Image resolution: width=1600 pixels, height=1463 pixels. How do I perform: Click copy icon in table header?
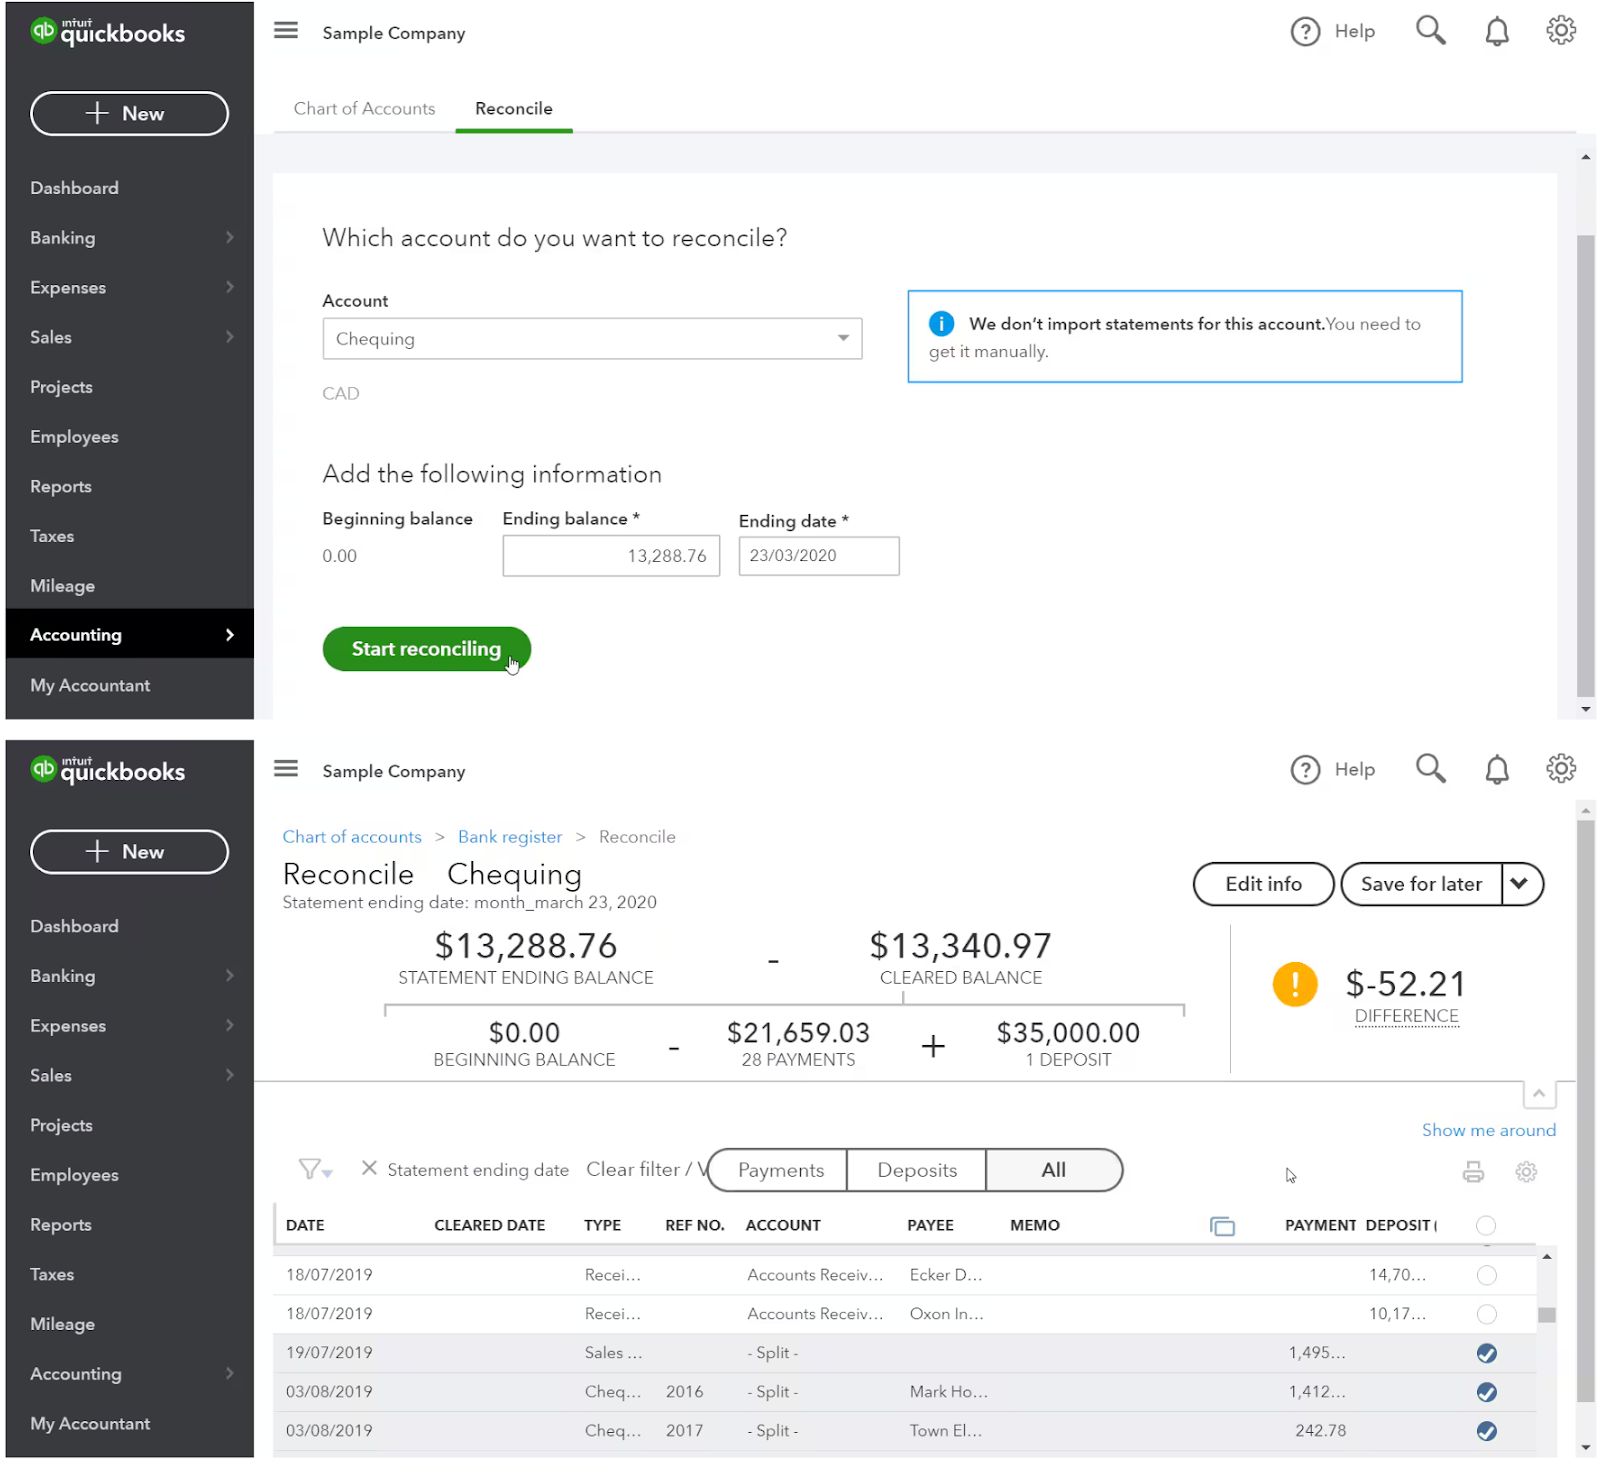click(1222, 1227)
